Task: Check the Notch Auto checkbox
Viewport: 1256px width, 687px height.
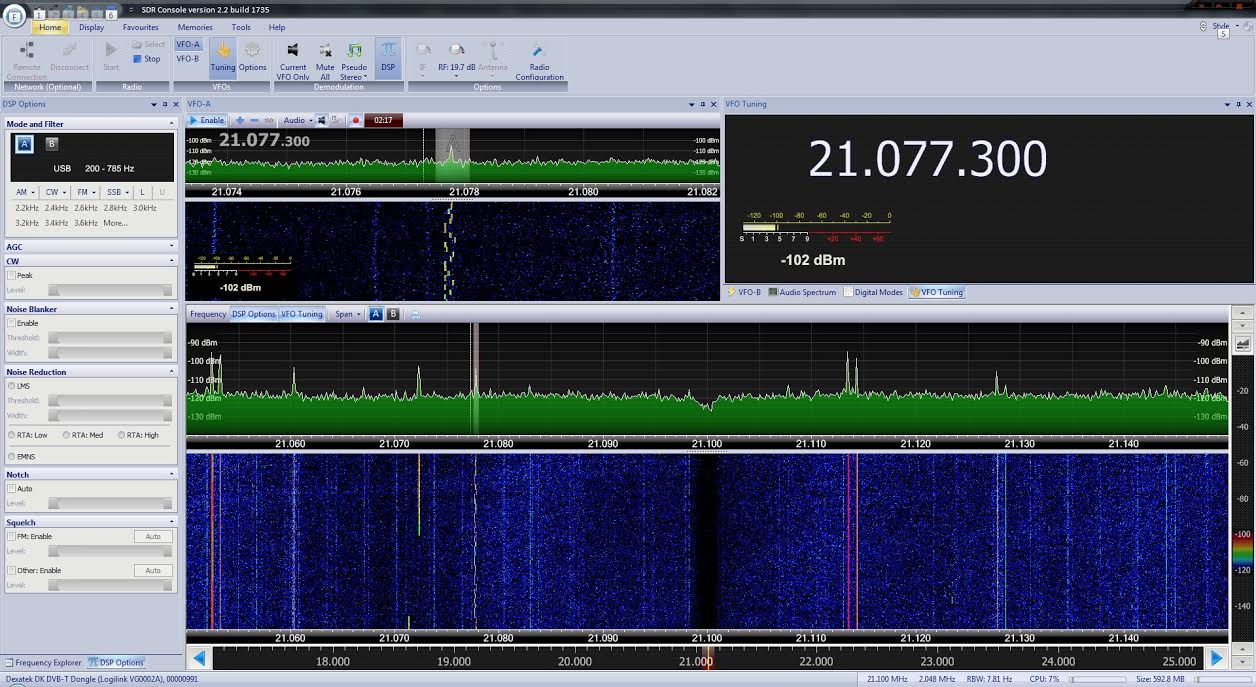Action: click(12, 488)
